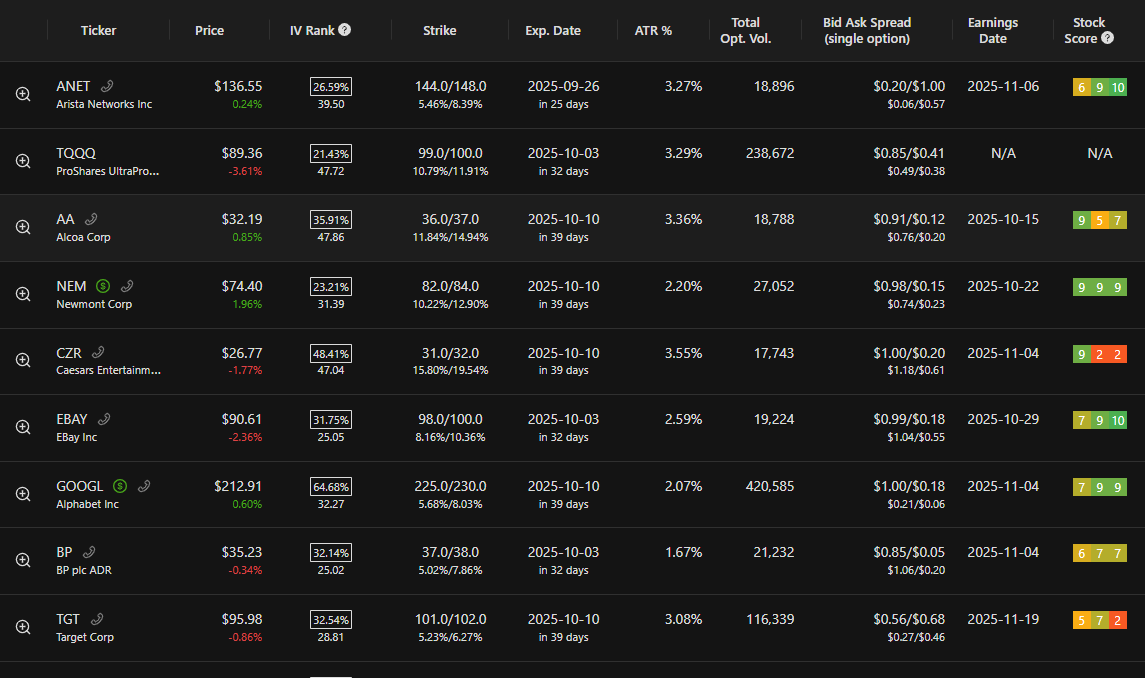Click price $90.61 in EBAY row
1145x678 pixels.
(242, 419)
